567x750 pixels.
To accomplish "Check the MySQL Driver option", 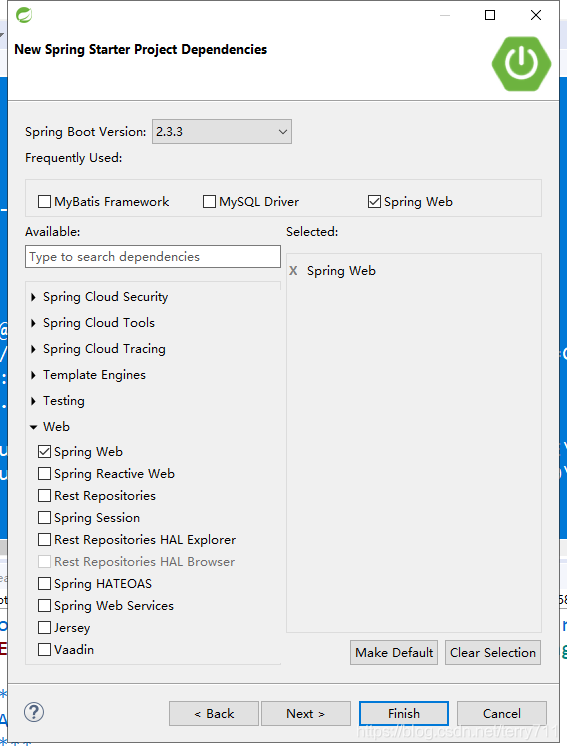I will (x=209, y=202).
